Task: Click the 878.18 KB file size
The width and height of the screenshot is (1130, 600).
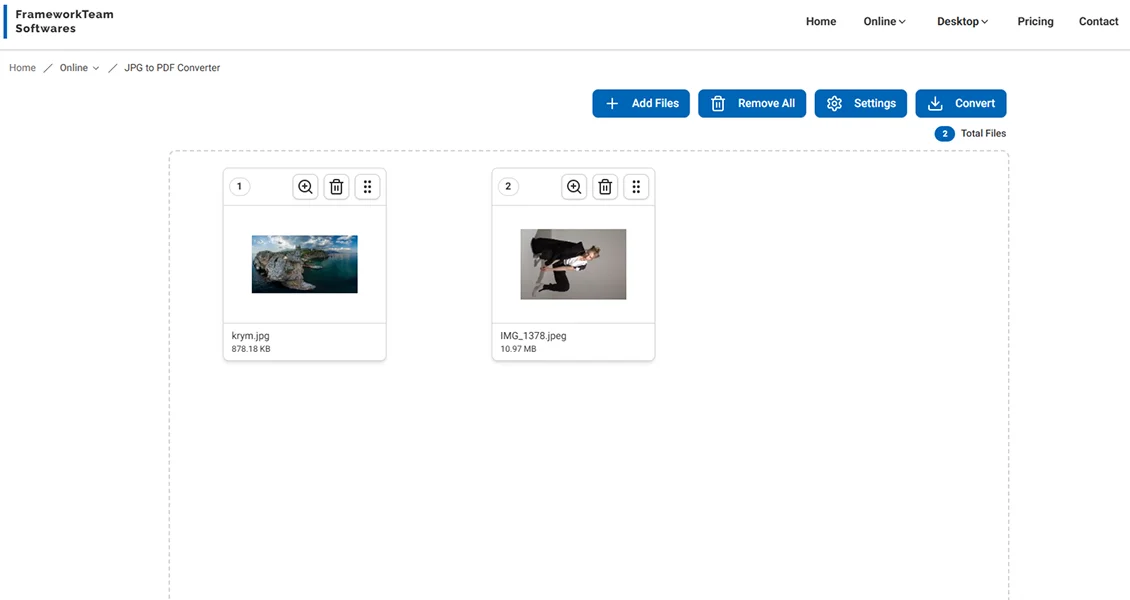Action: click(251, 349)
